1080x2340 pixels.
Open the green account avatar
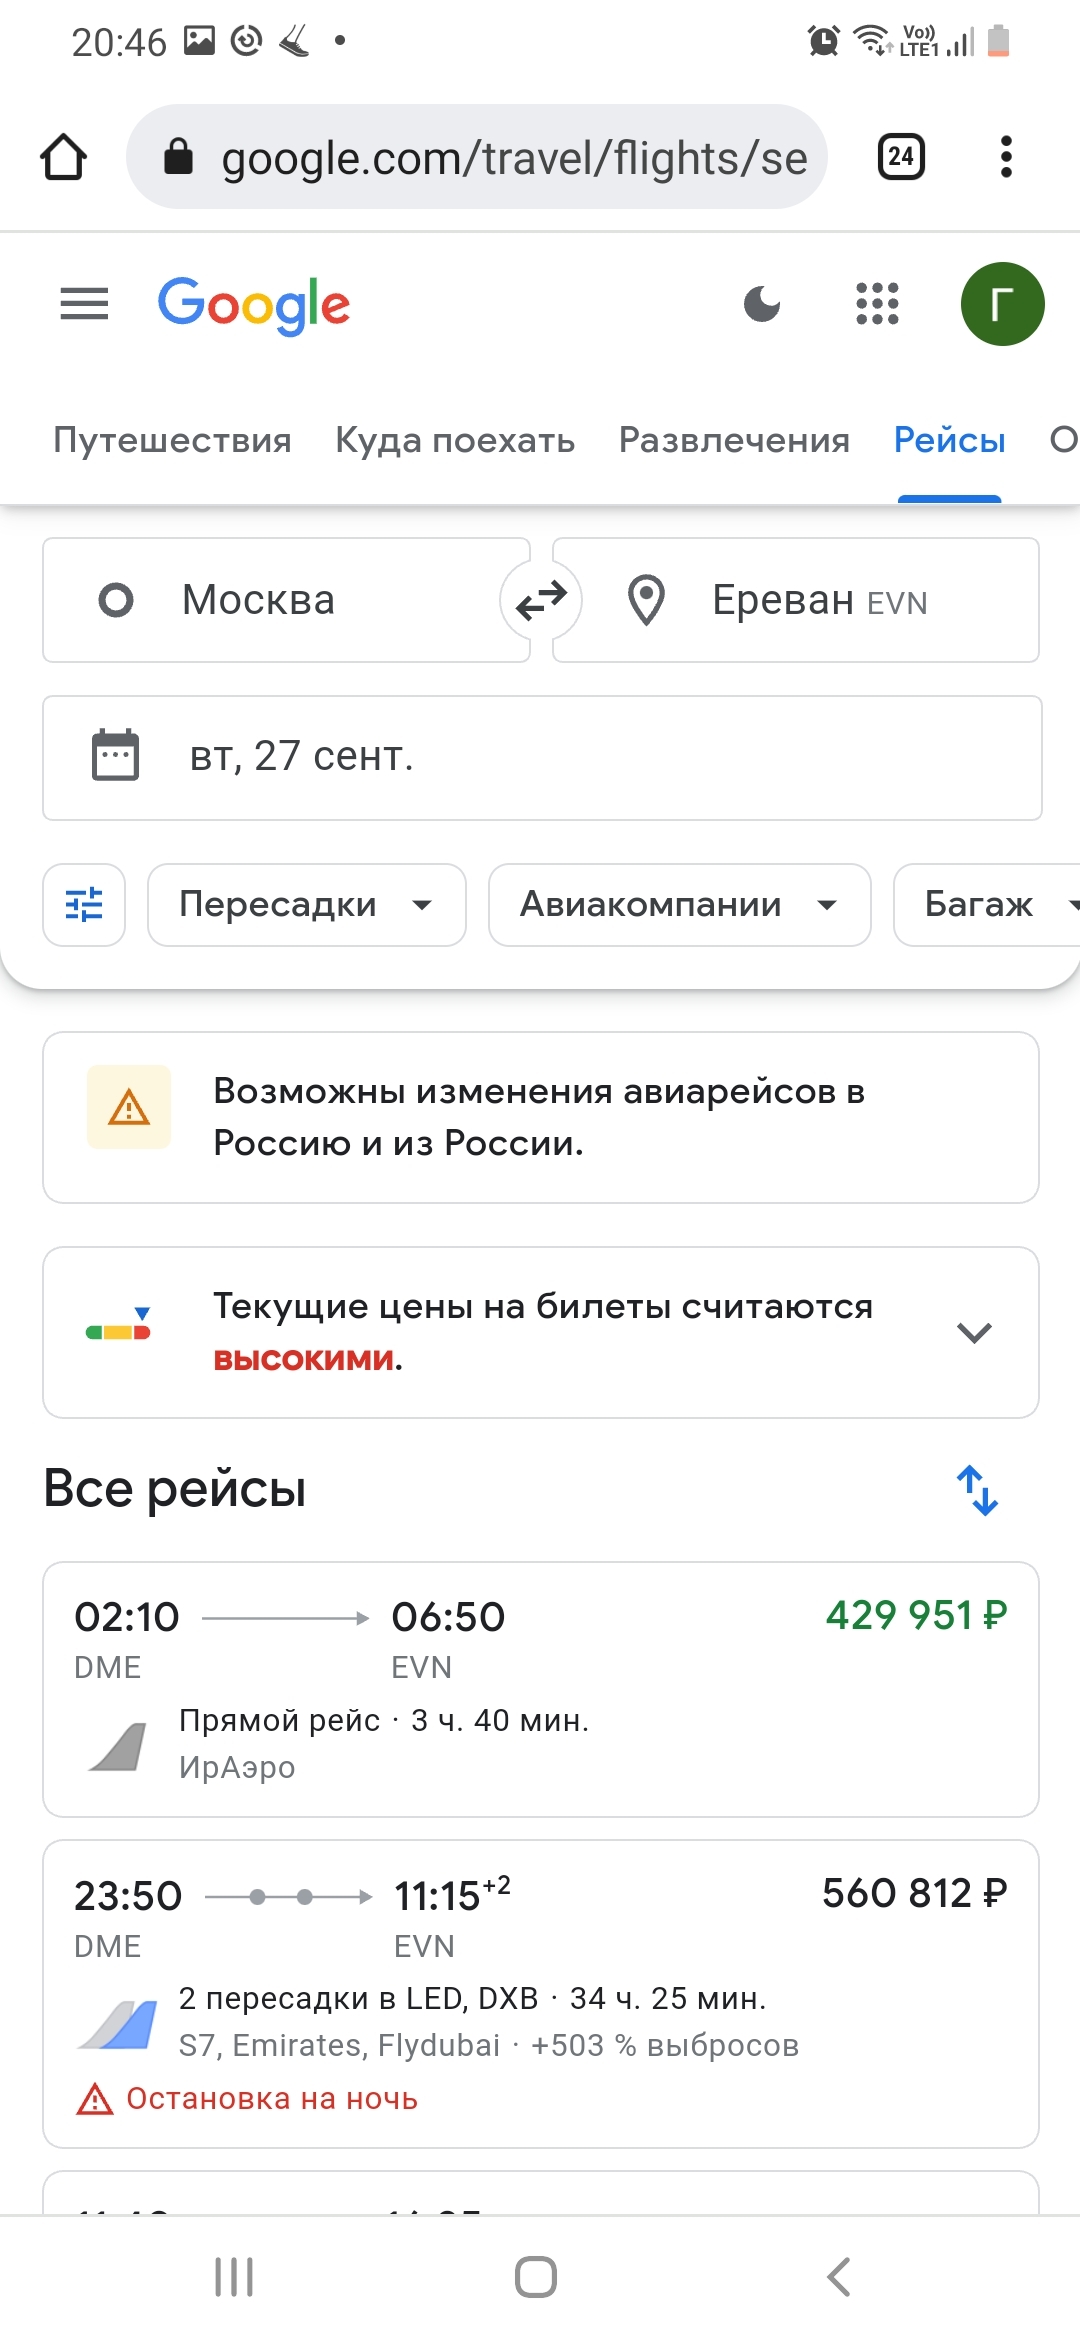point(1002,304)
